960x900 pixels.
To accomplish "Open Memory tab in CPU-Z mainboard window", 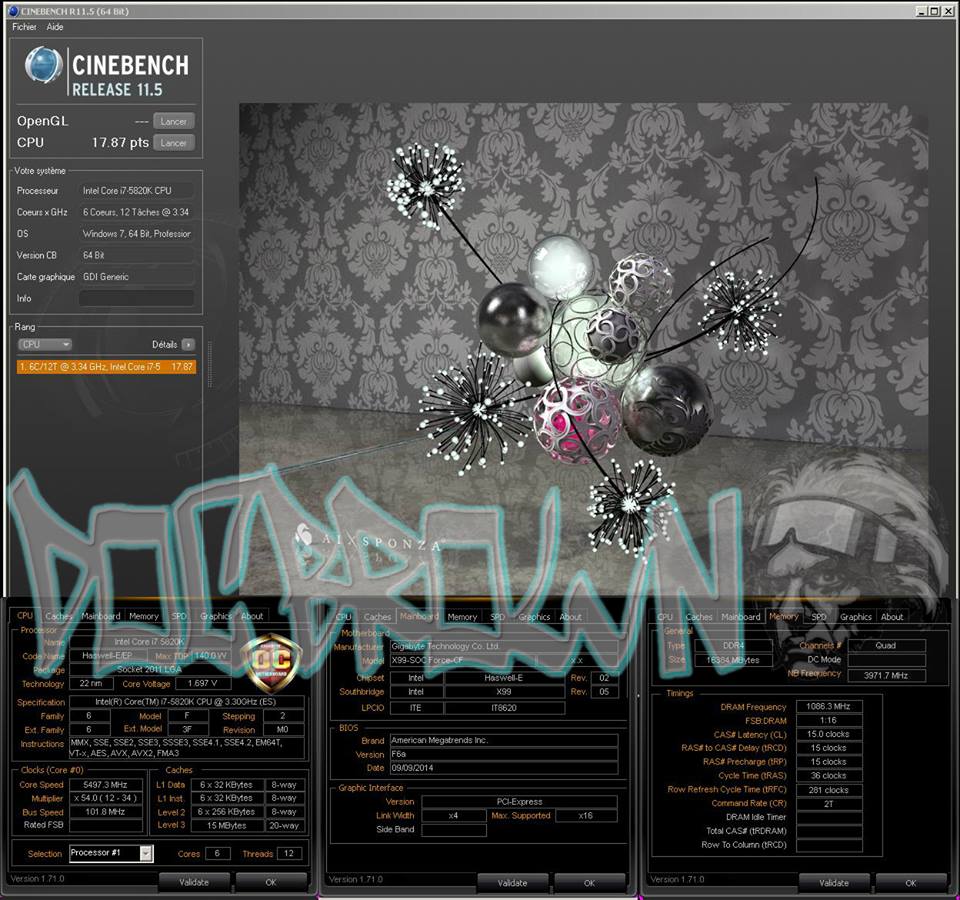I will point(462,617).
